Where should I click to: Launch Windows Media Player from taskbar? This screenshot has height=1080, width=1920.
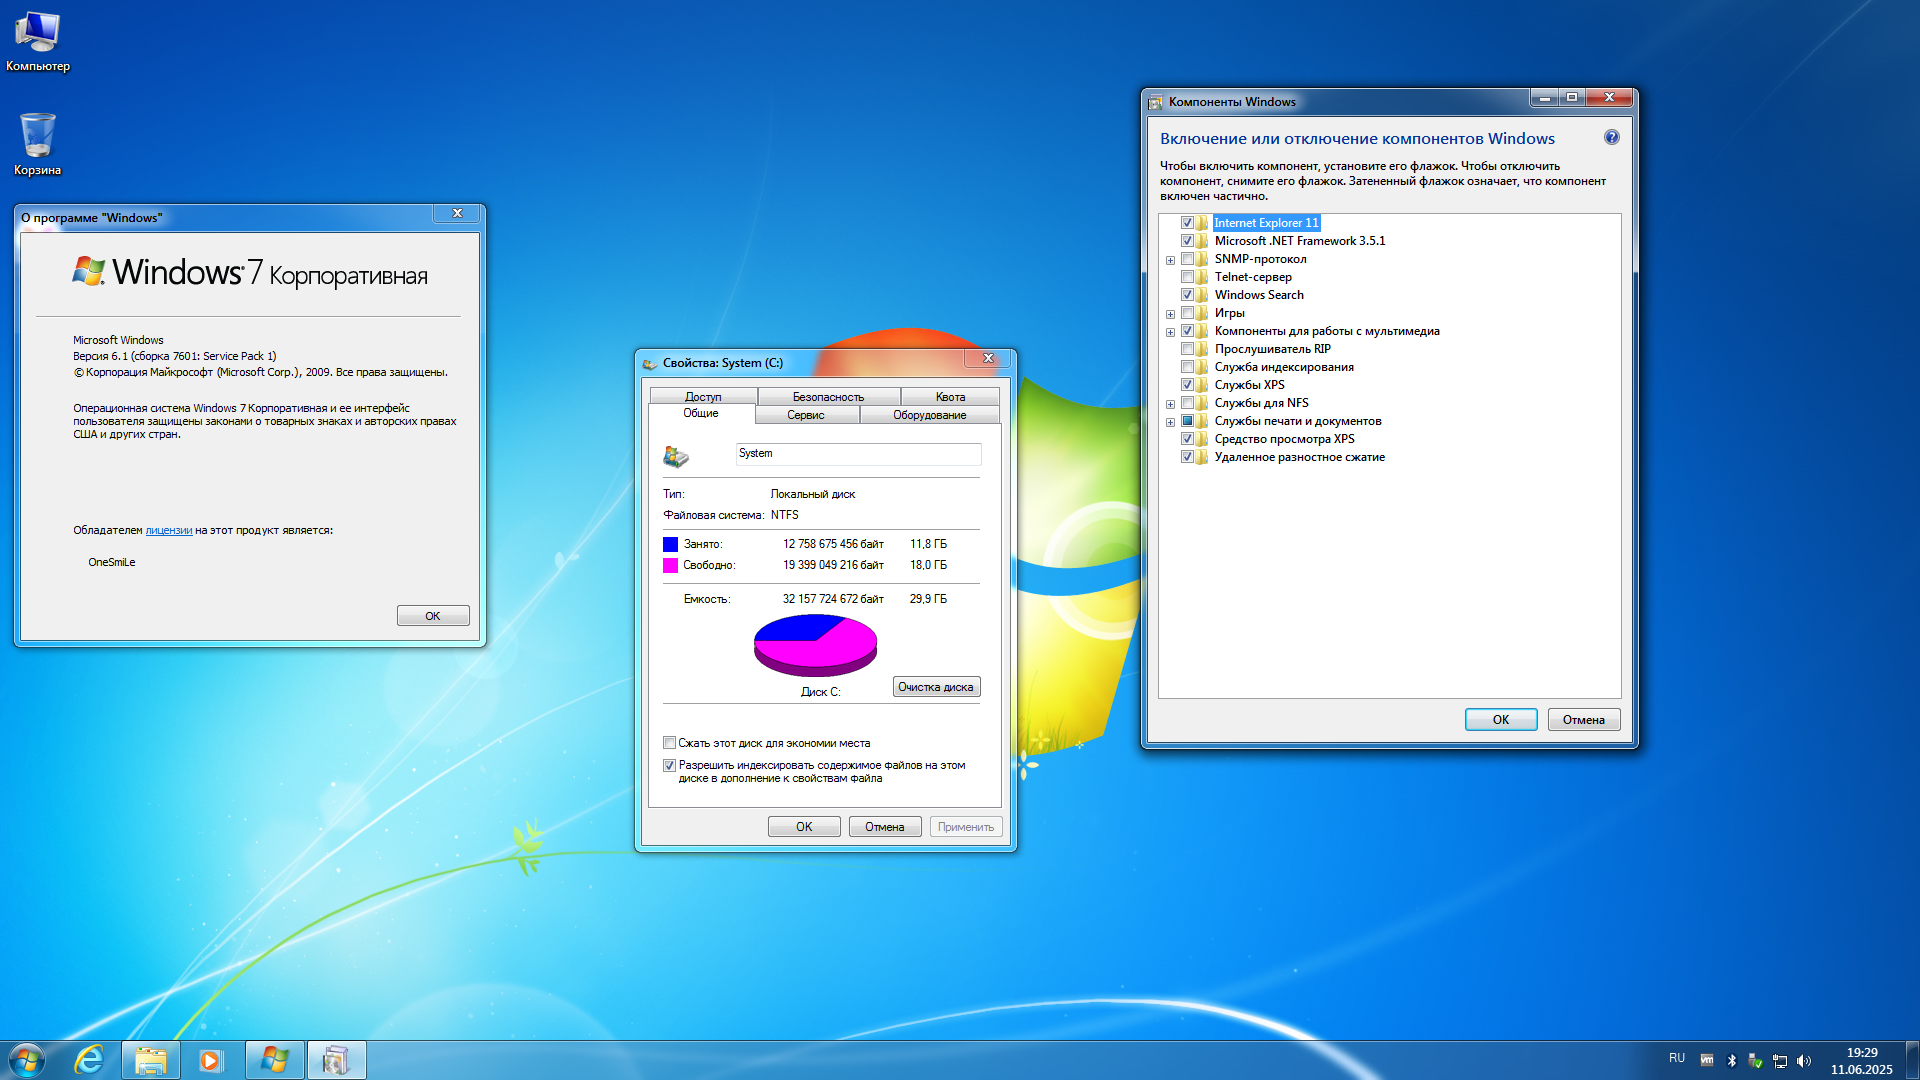tap(210, 1060)
